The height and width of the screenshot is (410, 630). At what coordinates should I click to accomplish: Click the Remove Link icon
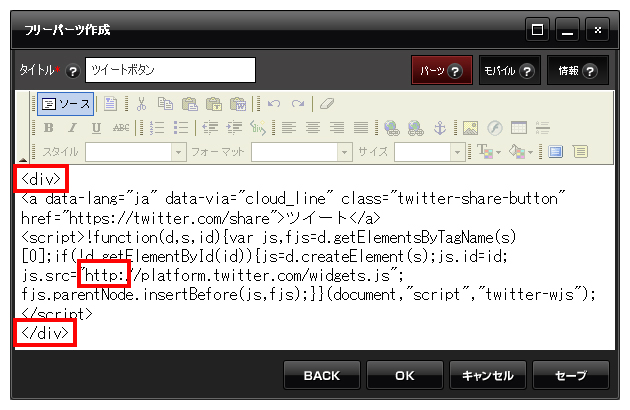coord(415,128)
